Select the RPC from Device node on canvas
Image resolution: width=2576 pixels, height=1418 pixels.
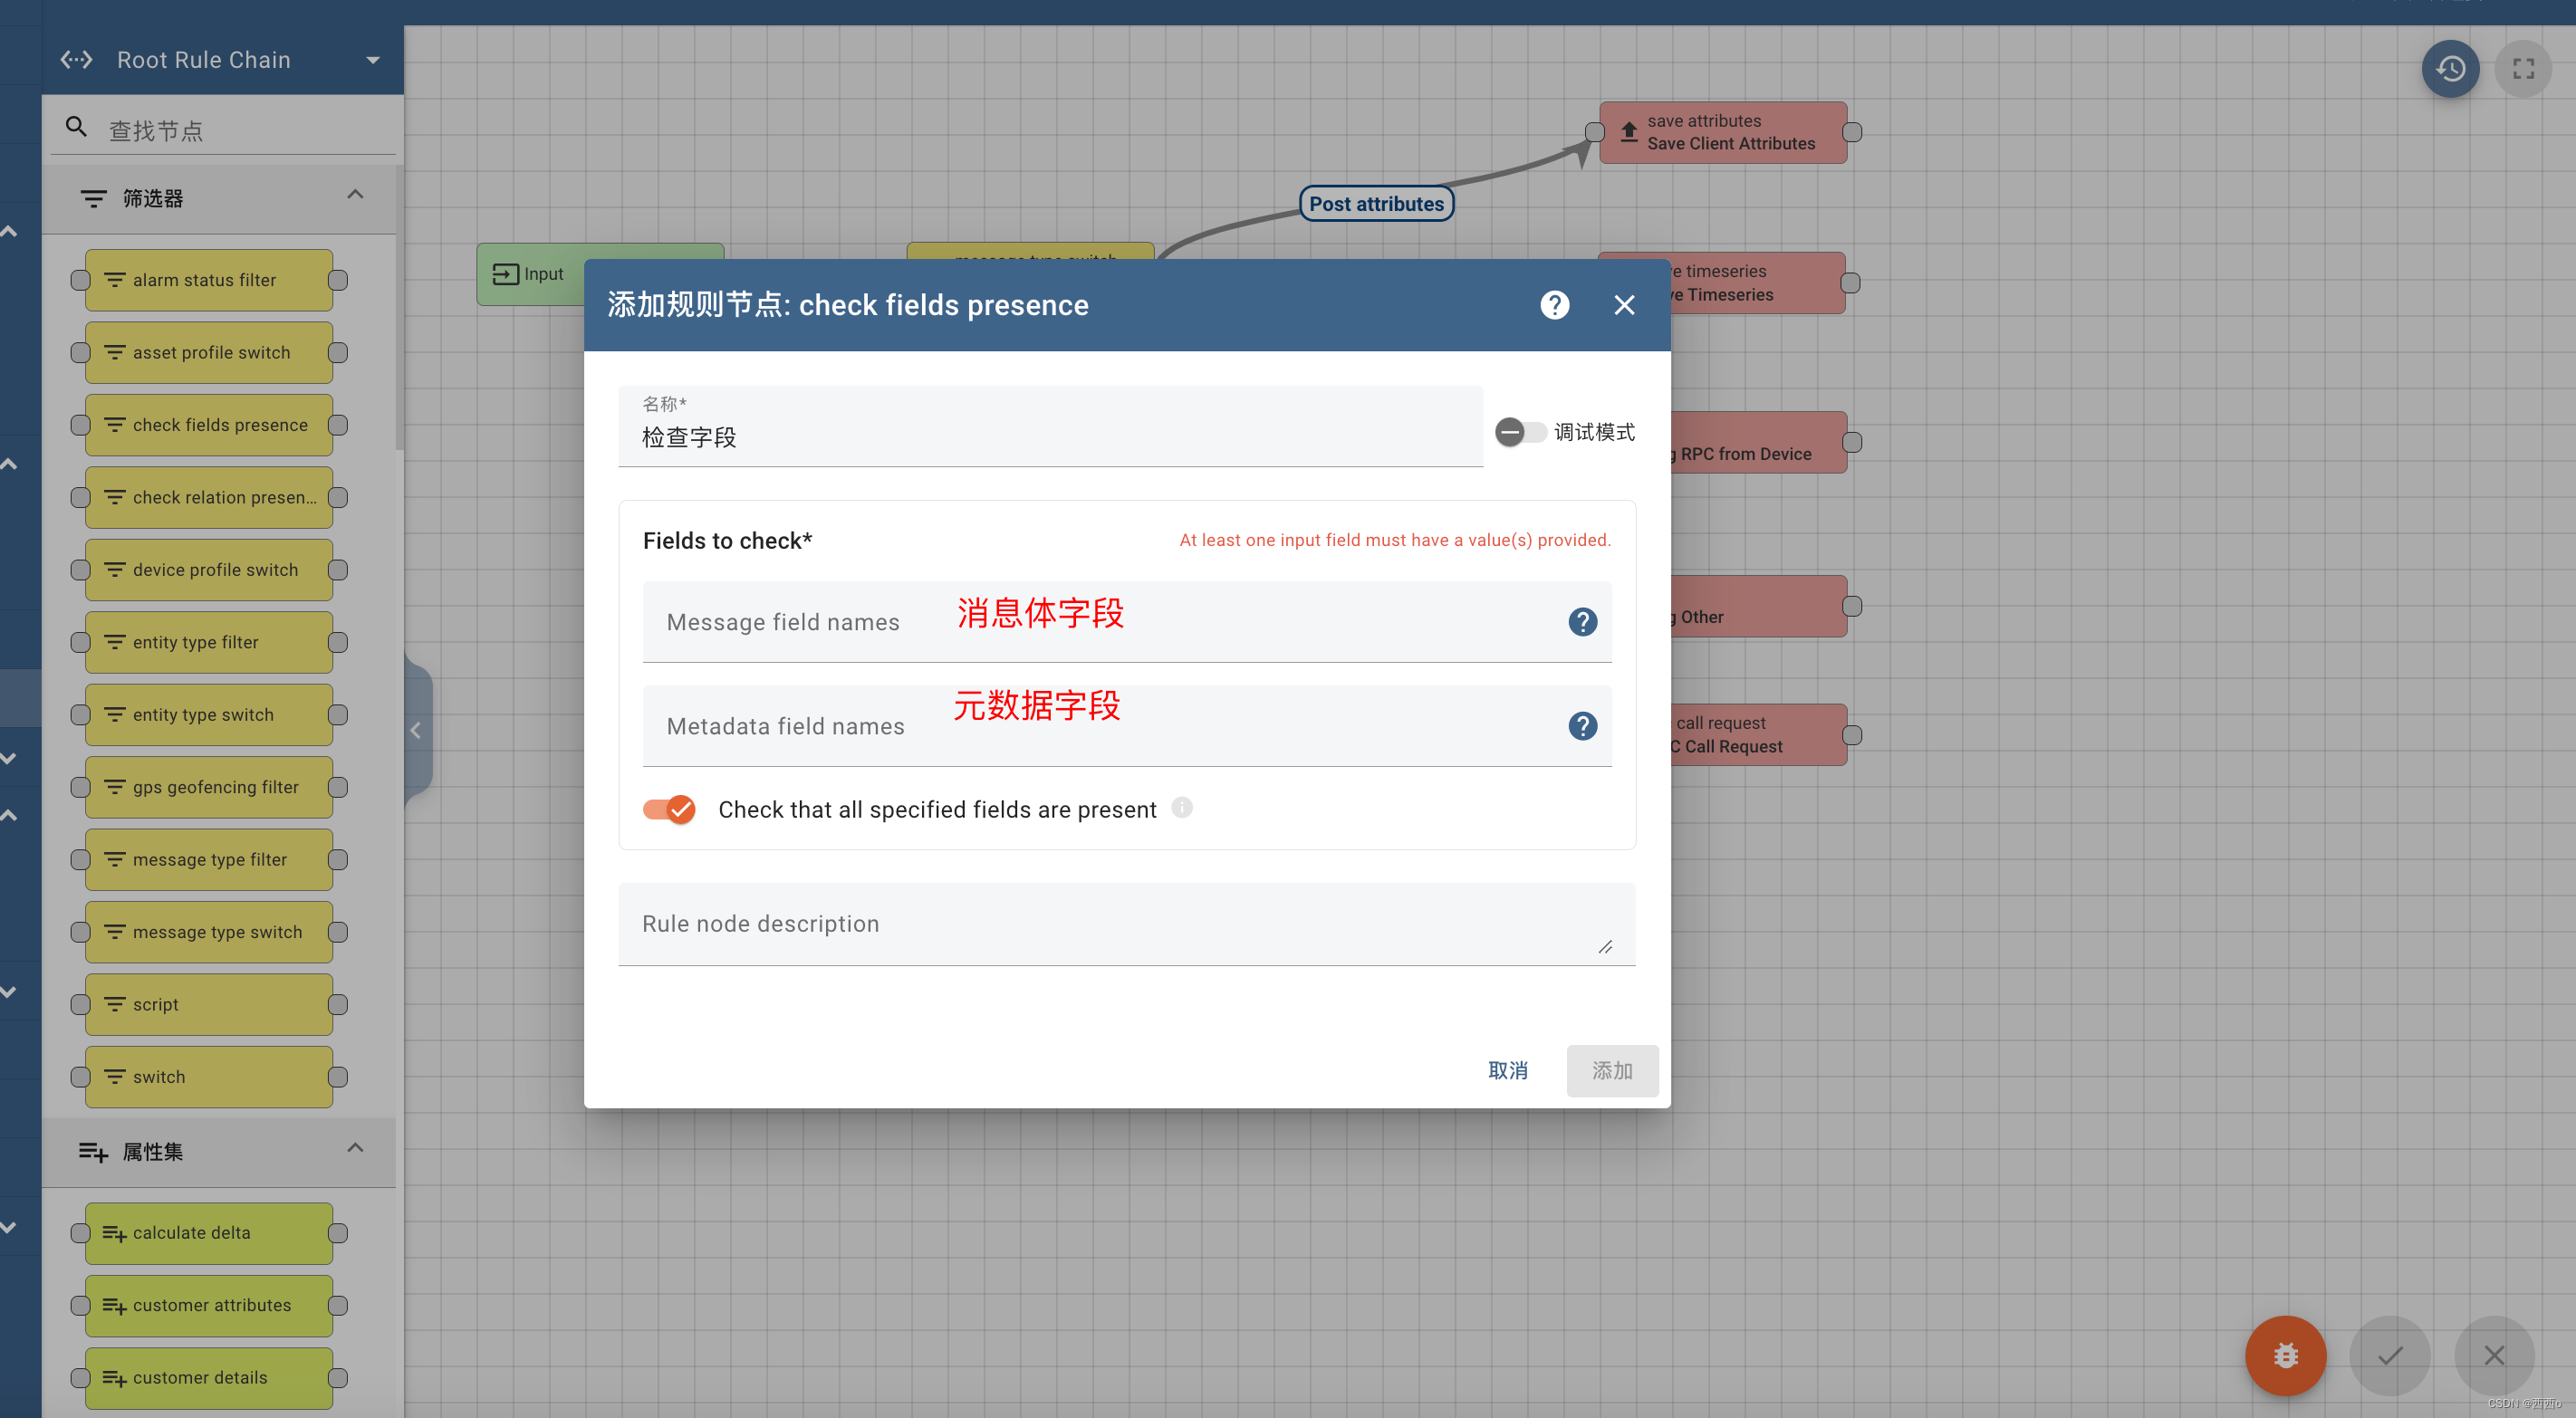[x=1758, y=443]
